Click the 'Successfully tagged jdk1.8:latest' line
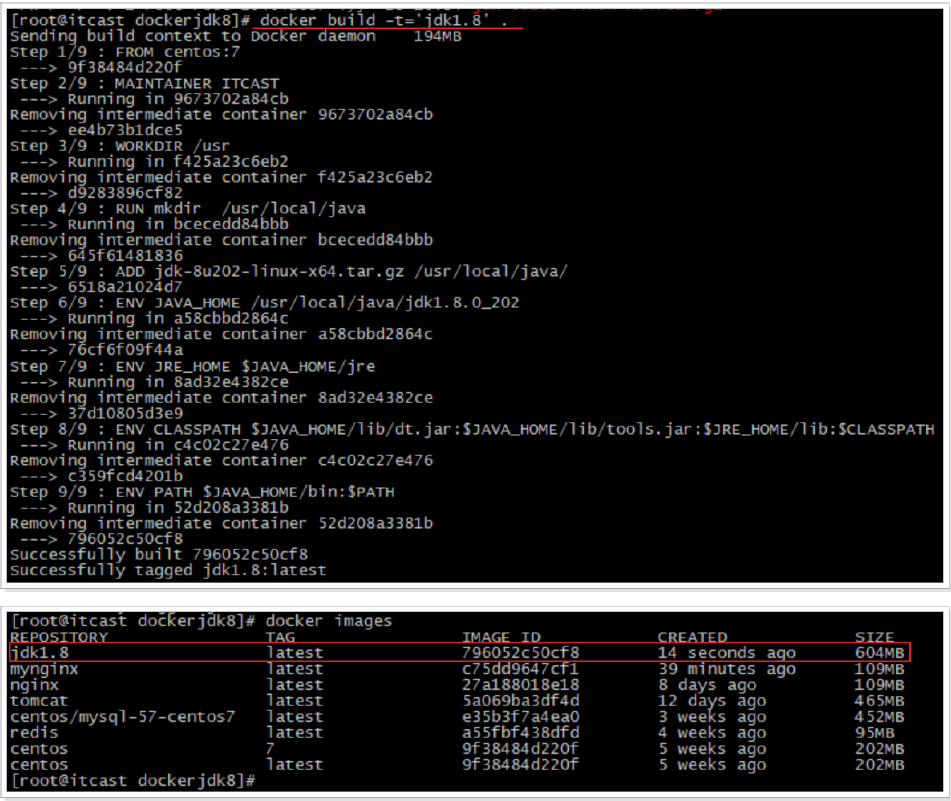Image resolution: width=951 pixels, height=801 pixels. click(x=168, y=570)
